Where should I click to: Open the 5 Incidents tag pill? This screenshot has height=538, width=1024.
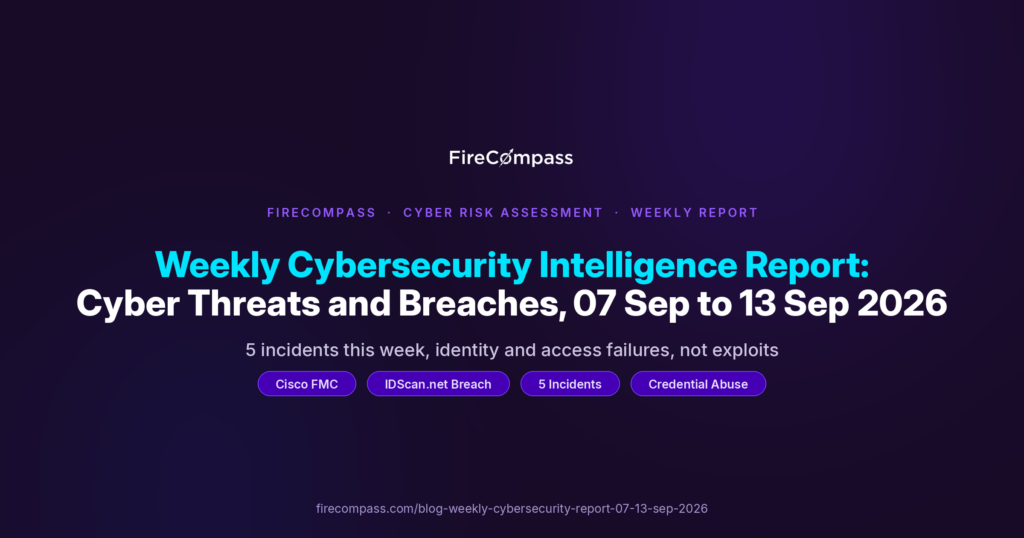tap(570, 384)
